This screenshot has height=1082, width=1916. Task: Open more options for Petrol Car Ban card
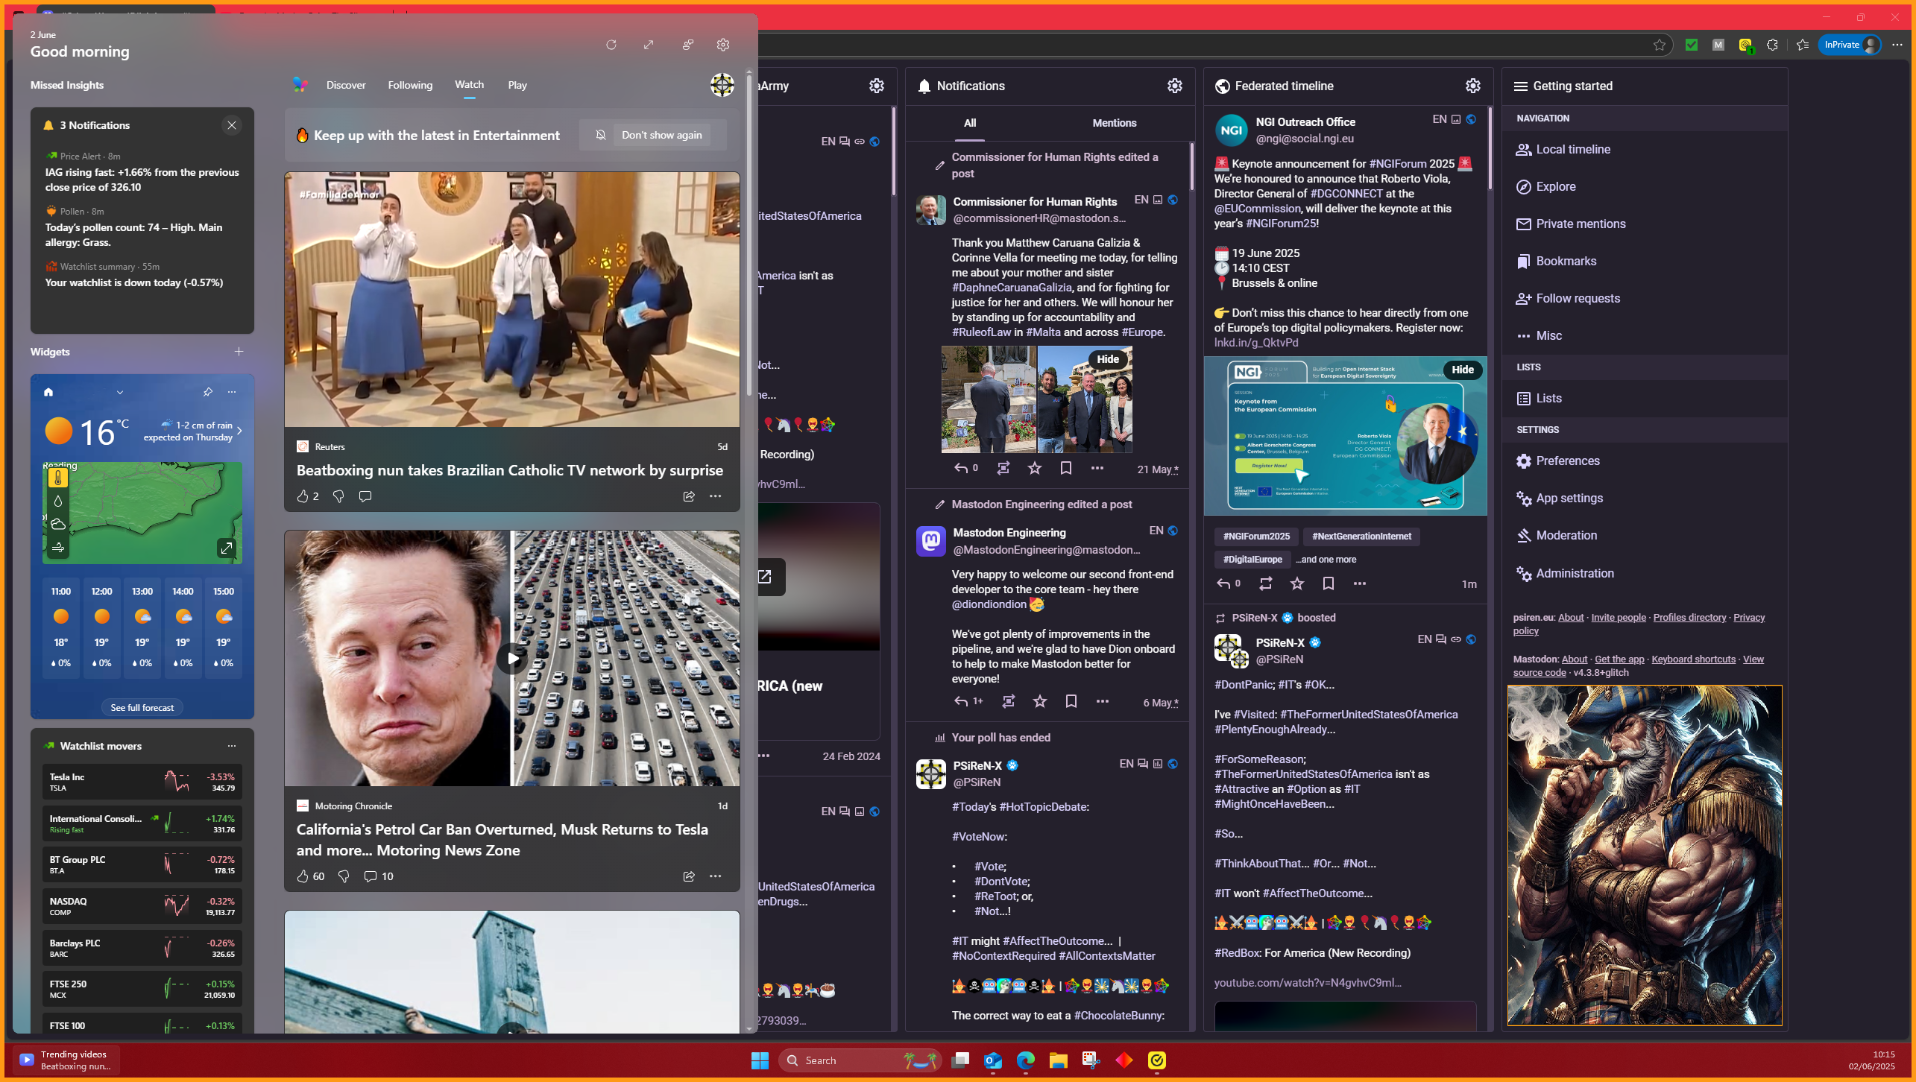coord(715,876)
